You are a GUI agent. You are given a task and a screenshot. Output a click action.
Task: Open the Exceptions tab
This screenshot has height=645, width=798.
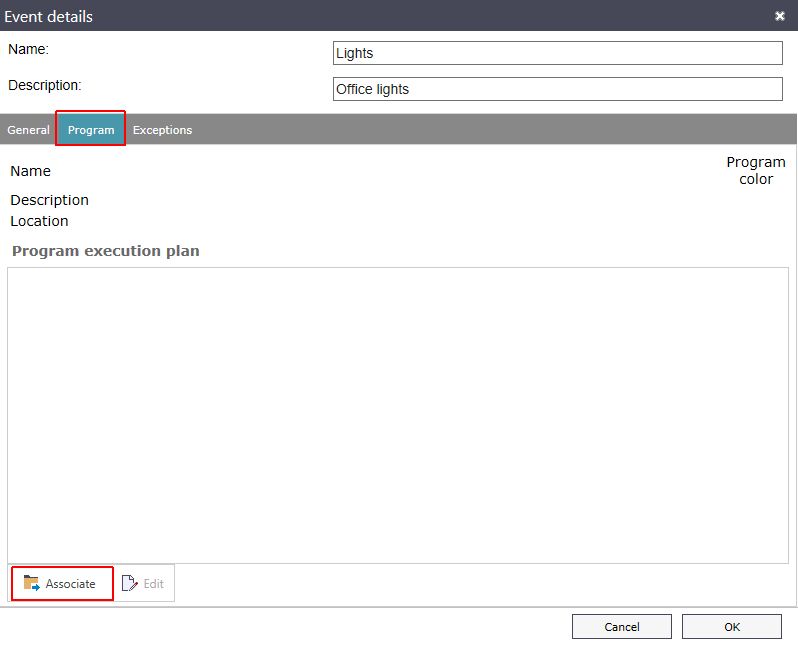coord(162,130)
